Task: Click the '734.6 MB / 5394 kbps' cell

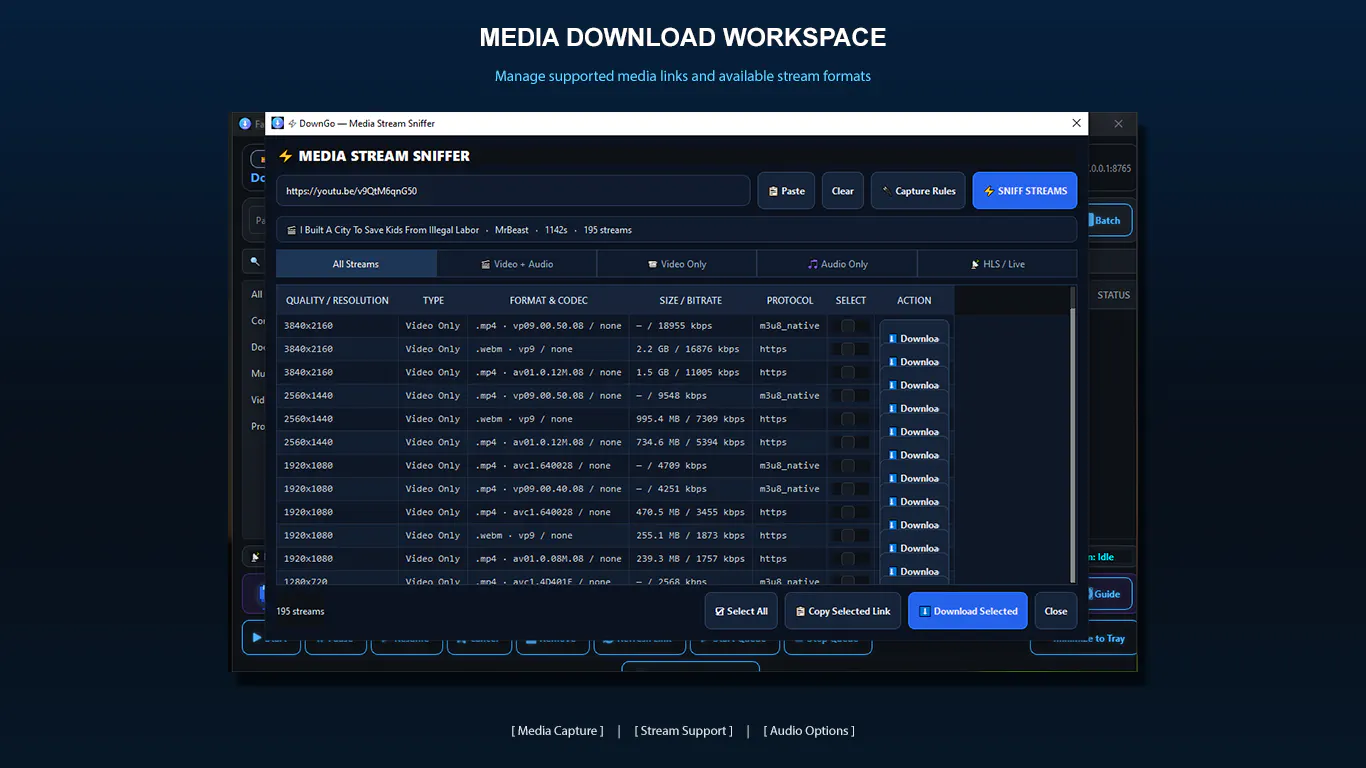Action: [x=690, y=442]
